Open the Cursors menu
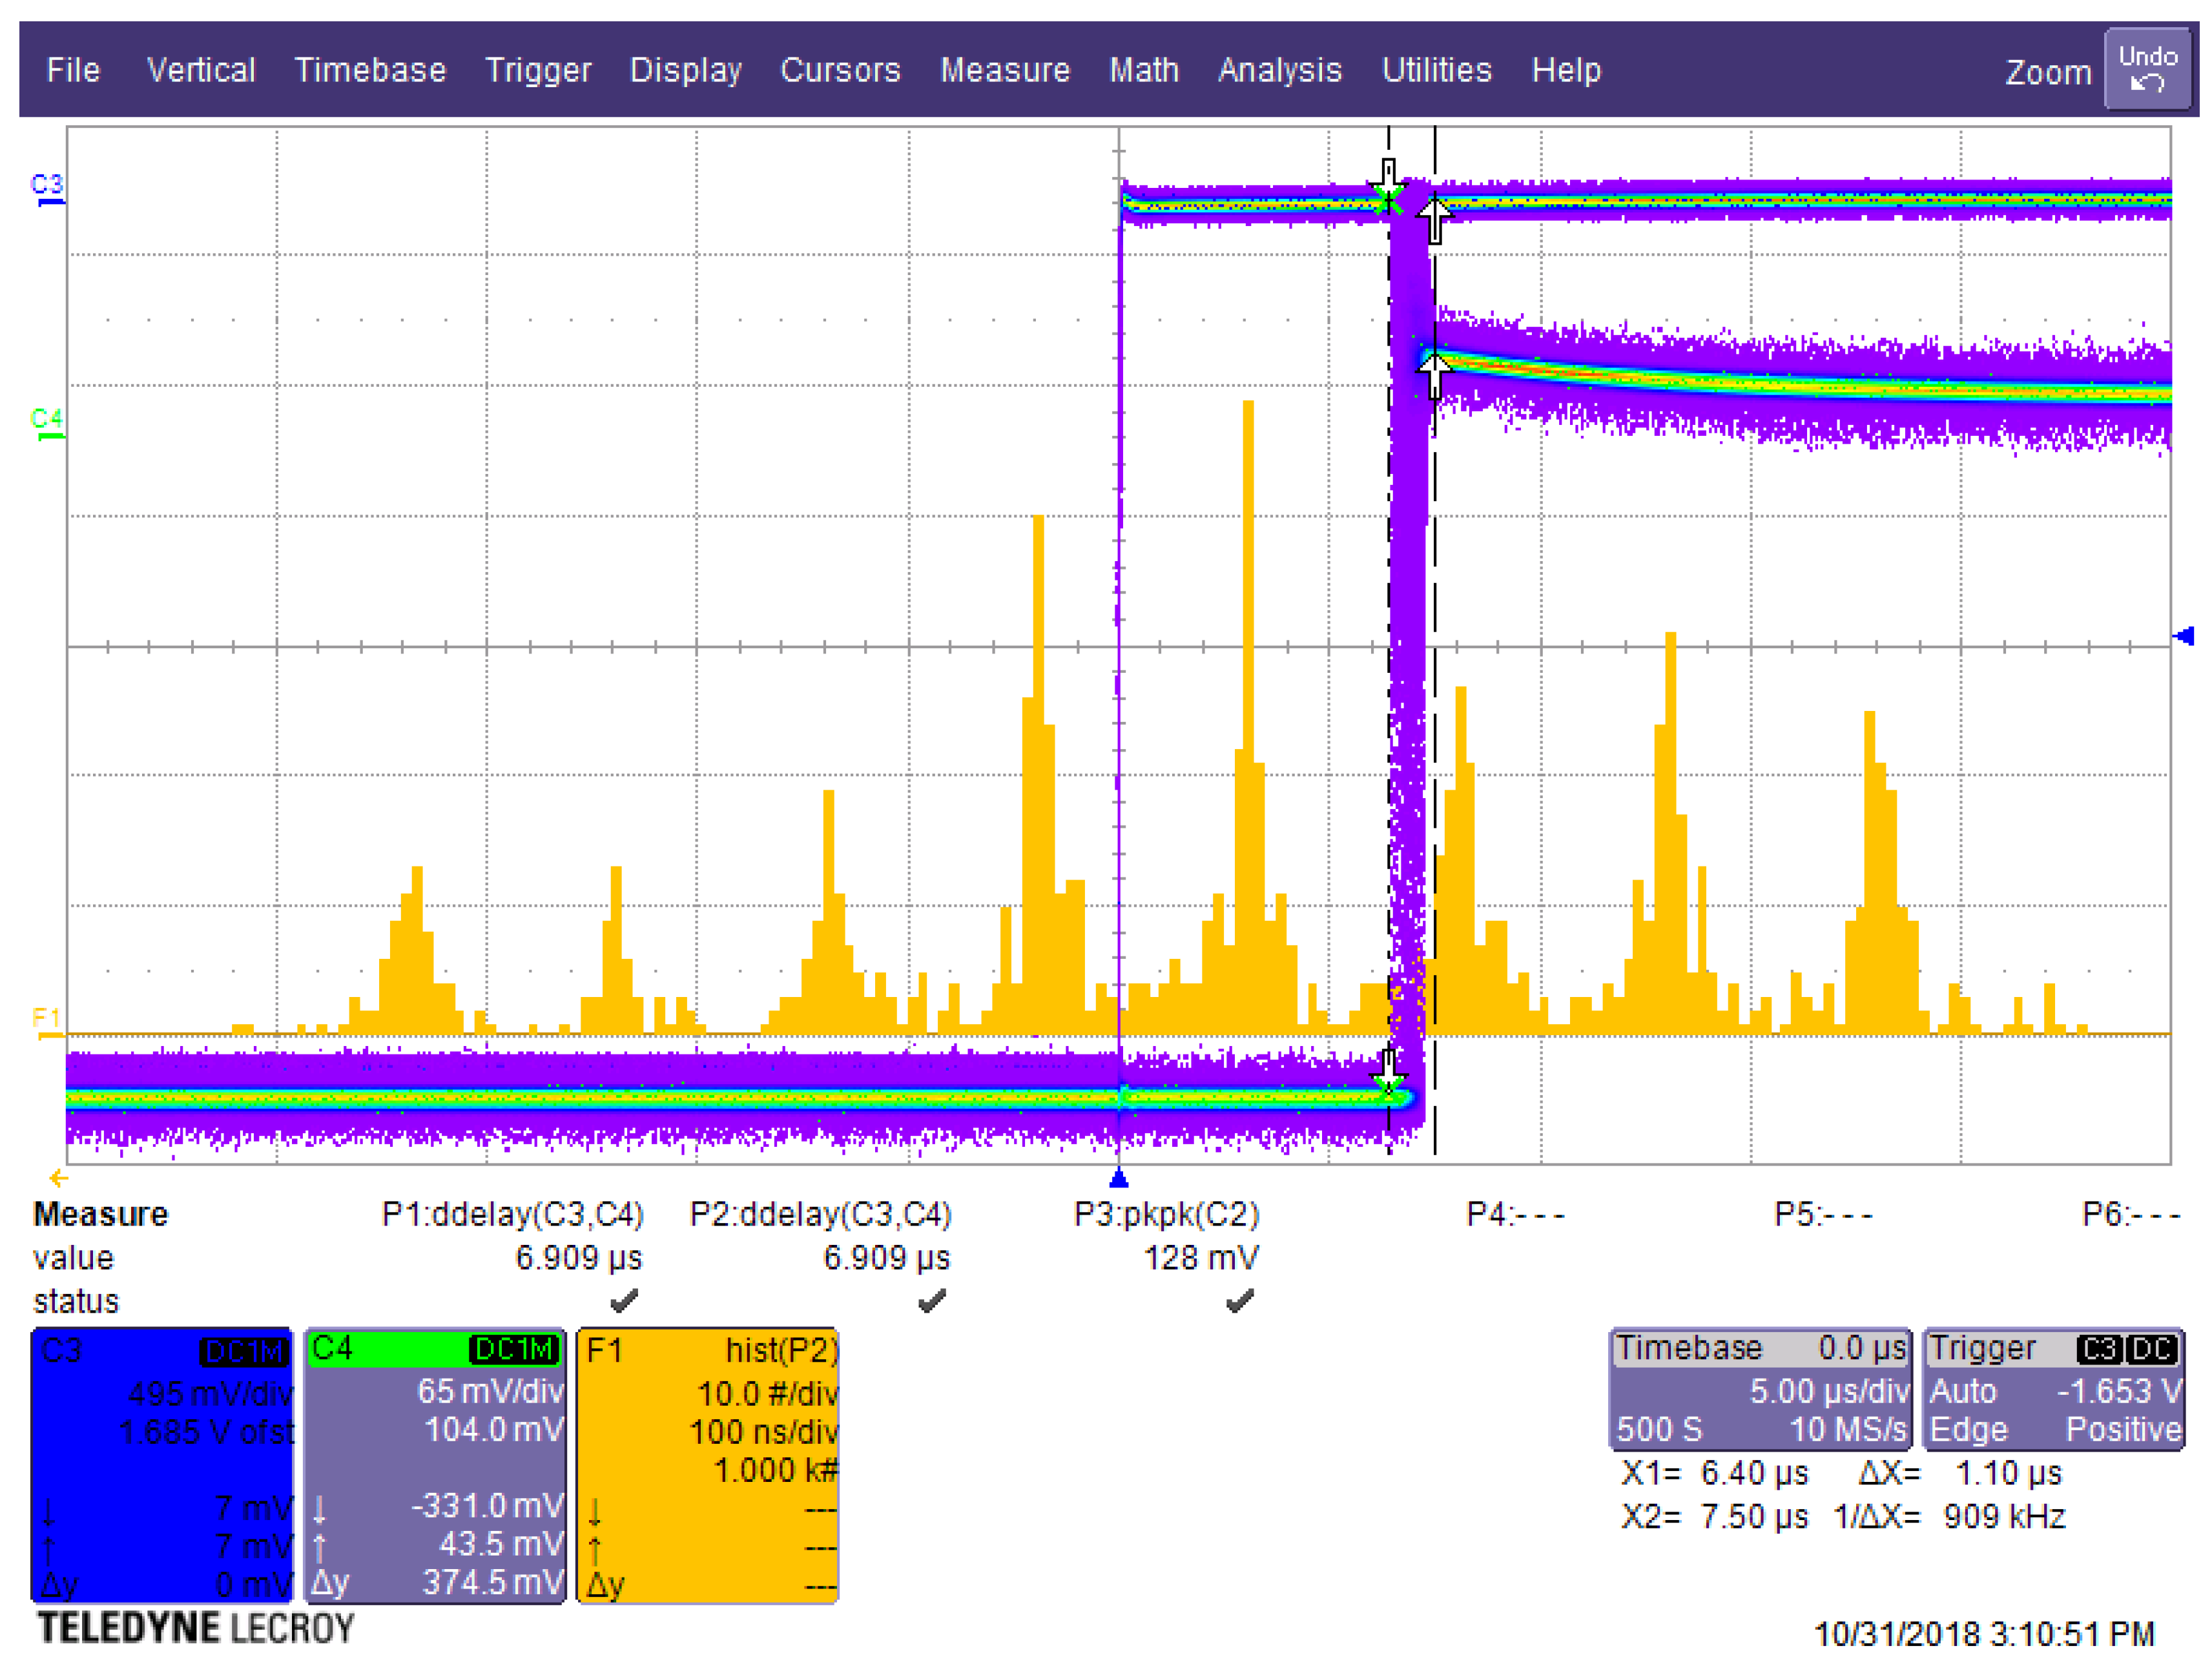The width and height of the screenshot is (2212, 1675). pyautogui.click(x=840, y=70)
